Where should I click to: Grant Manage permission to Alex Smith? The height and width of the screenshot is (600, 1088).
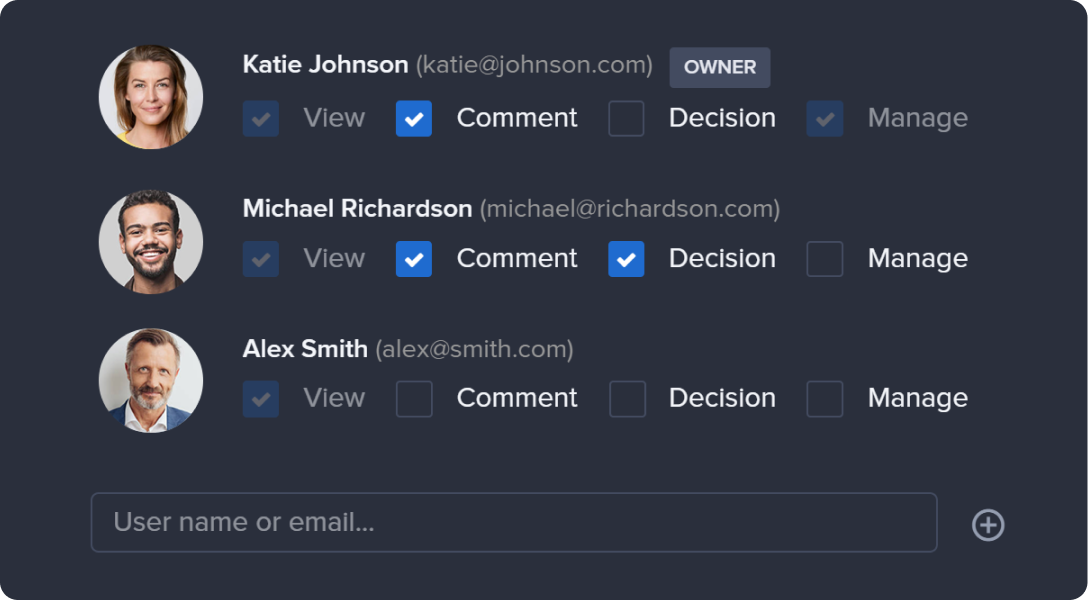[x=825, y=399]
